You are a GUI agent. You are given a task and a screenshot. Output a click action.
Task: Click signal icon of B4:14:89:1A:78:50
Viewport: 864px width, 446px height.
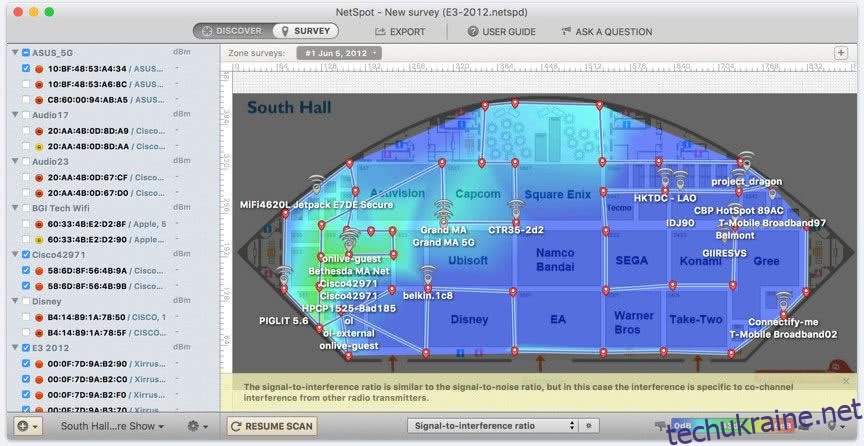pos(39,318)
